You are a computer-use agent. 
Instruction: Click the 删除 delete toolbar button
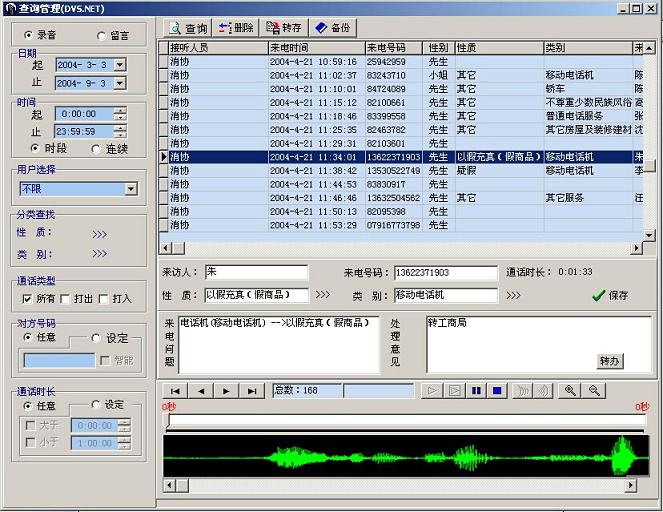tap(236, 28)
